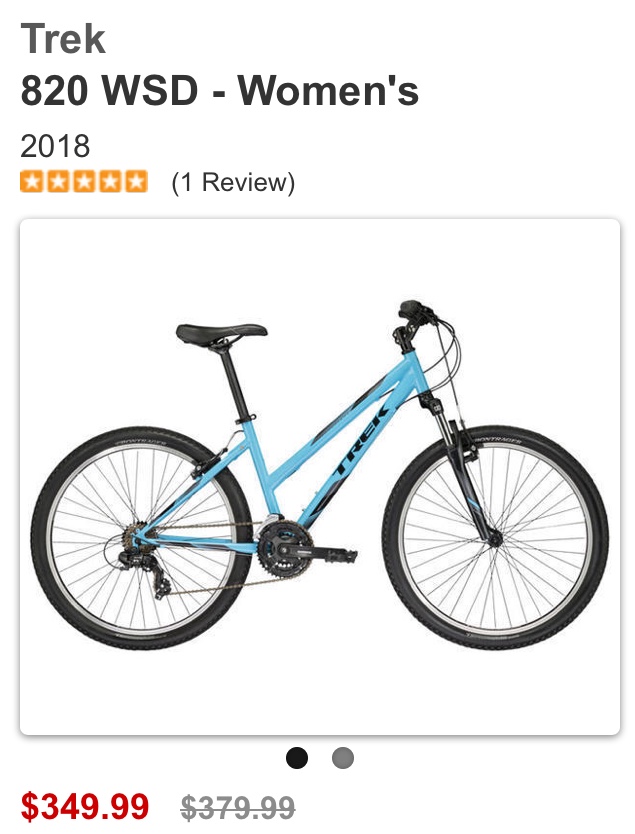Click the bike's rear wheel in photo
The image size is (635, 834).
141,538
